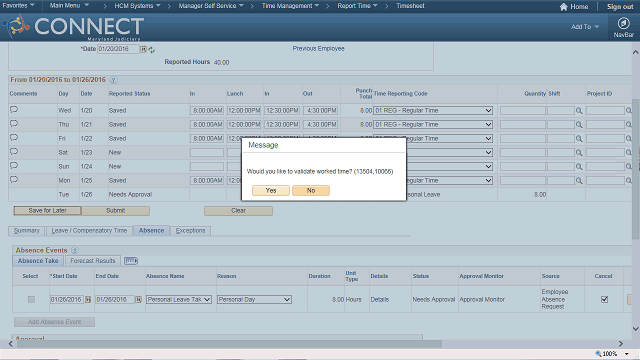Click Project ID lookup icon in Wed 1/20 row
This screenshot has width=640, height=360.
click(629, 111)
